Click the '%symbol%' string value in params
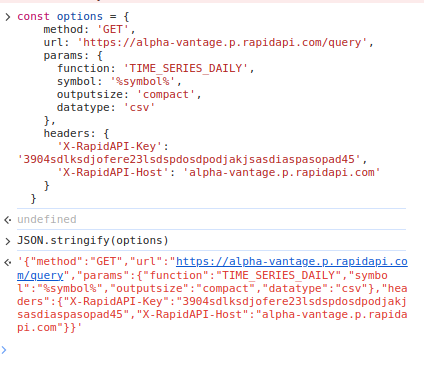Image resolution: width=424 pixels, height=376 pixels. [x=143, y=81]
